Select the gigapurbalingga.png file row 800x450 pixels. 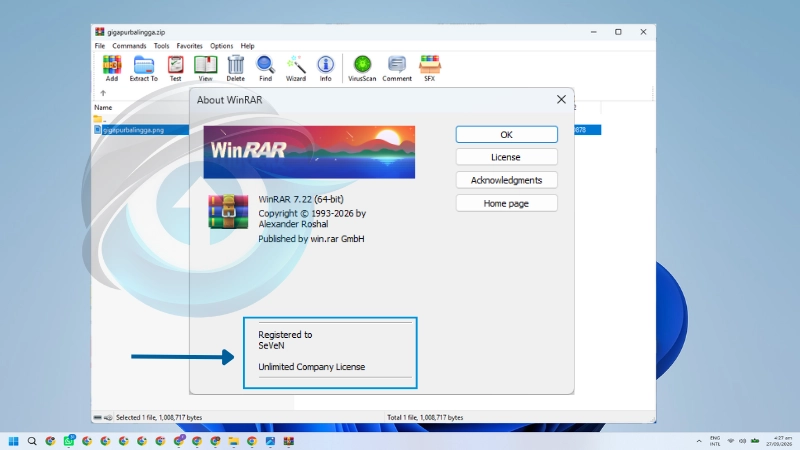pos(141,130)
